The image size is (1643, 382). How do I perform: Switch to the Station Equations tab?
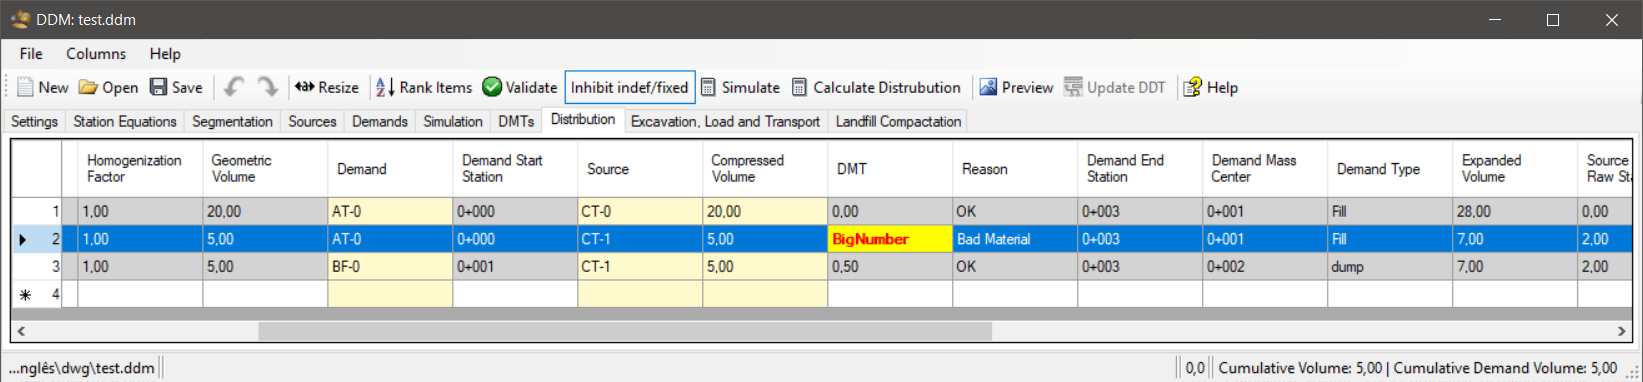tap(124, 121)
